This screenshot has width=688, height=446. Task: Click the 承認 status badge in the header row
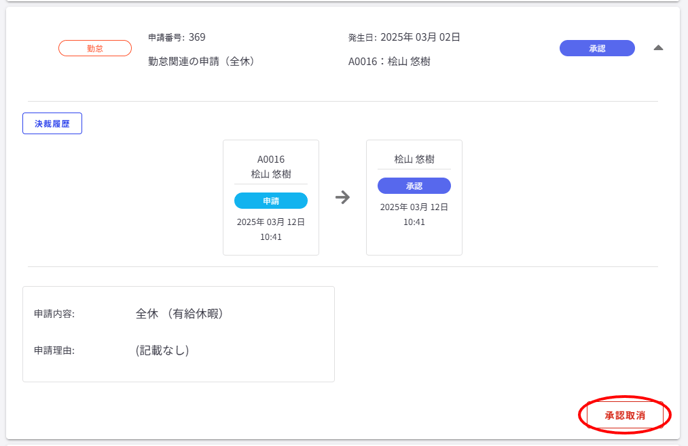click(597, 48)
